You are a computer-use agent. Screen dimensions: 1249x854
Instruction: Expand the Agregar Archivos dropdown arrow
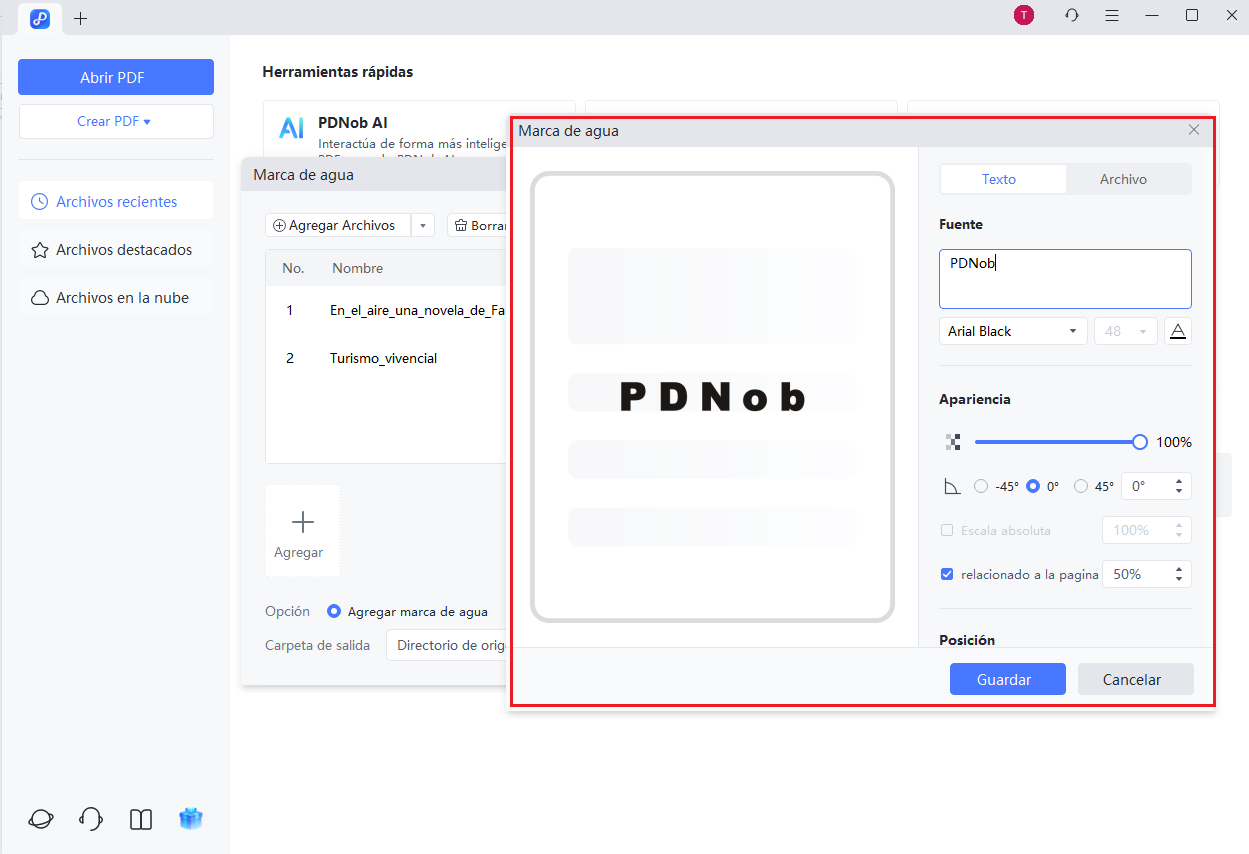coord(422,226)
